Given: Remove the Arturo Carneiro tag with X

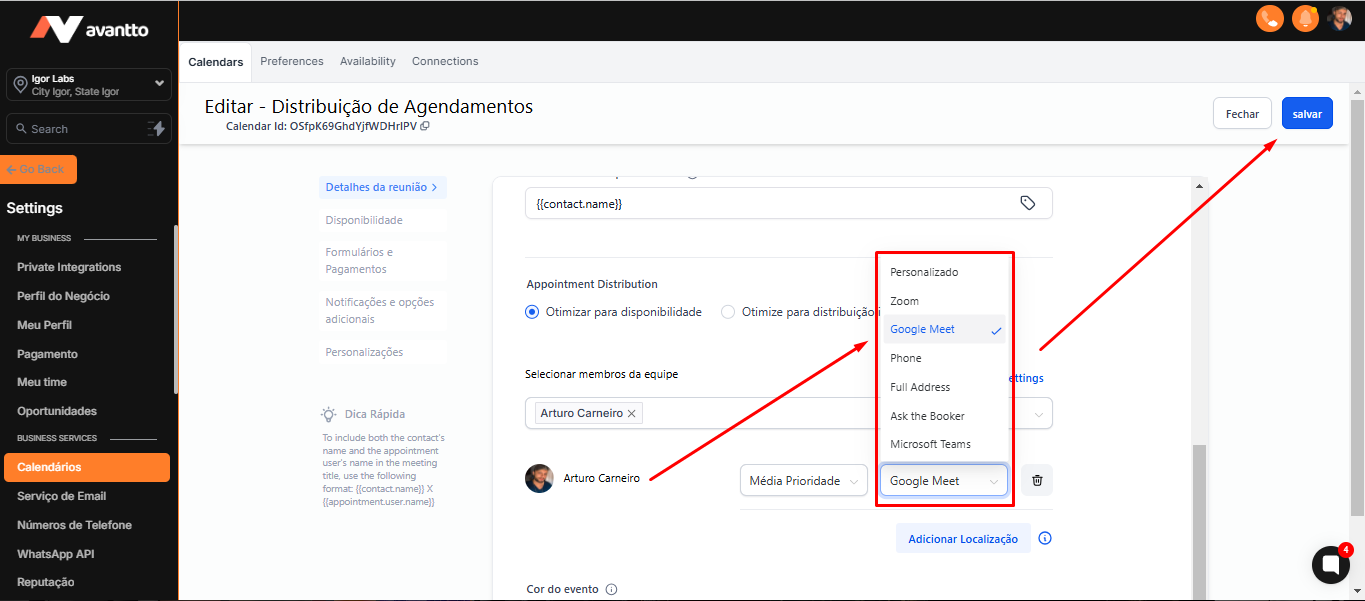Looking at the screenshot, I should pyautogui.click(x=631, y=413).
